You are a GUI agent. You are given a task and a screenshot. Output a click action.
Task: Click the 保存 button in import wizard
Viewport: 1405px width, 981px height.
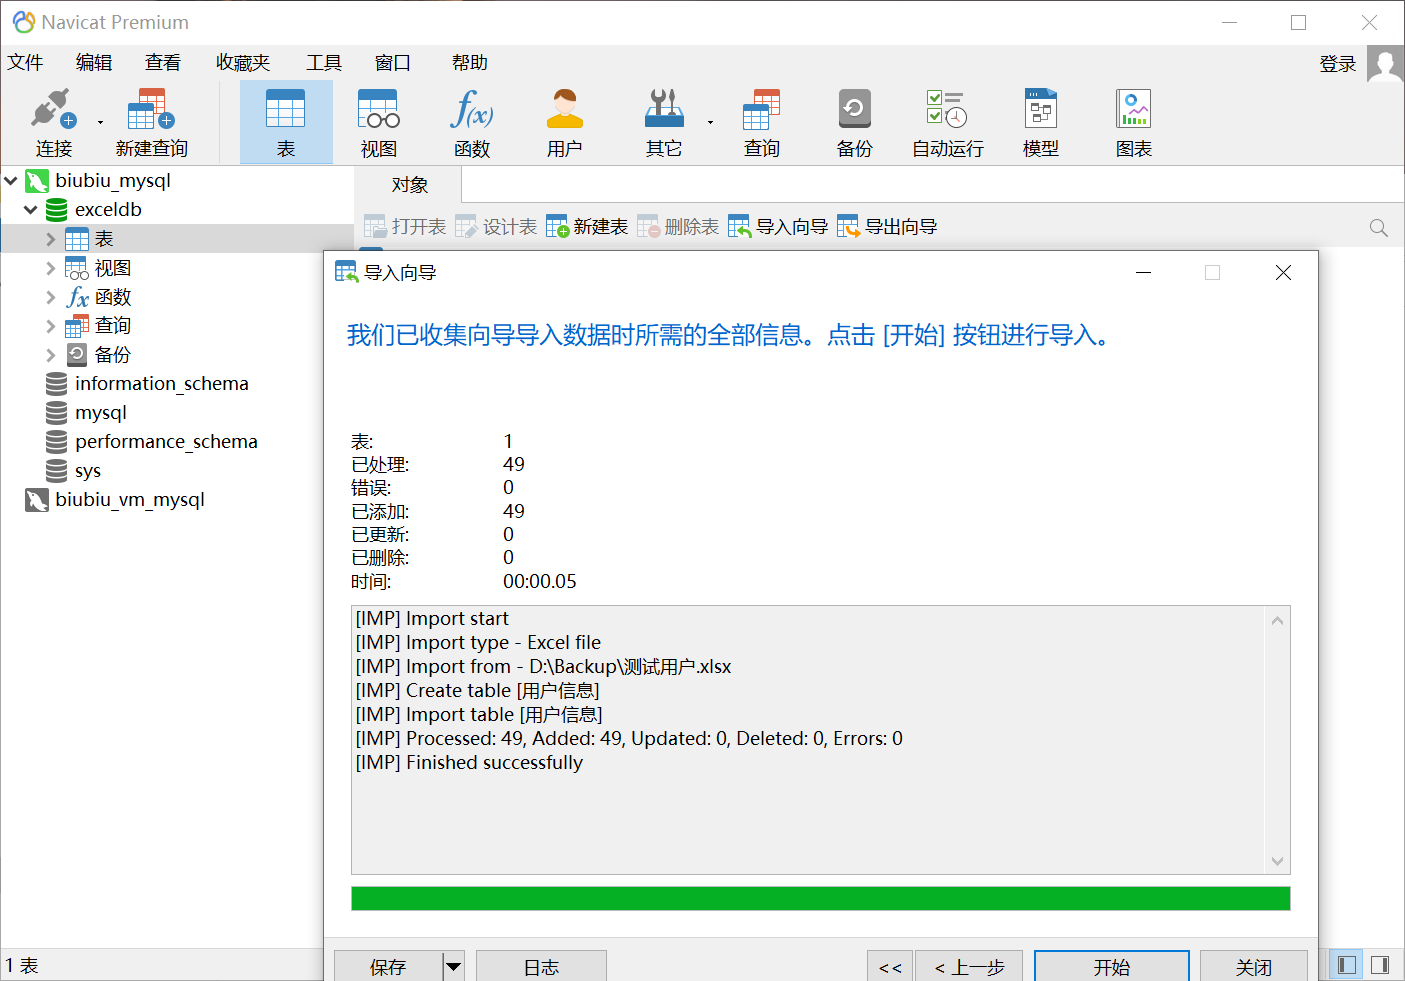point(388,966)
